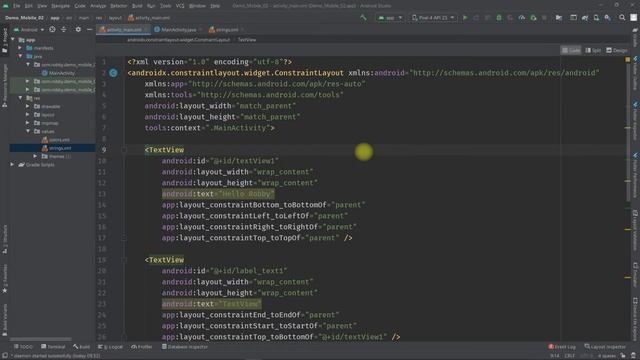Select MainActivity in project tree
This screenshot has height=360, width=640.
58,73
